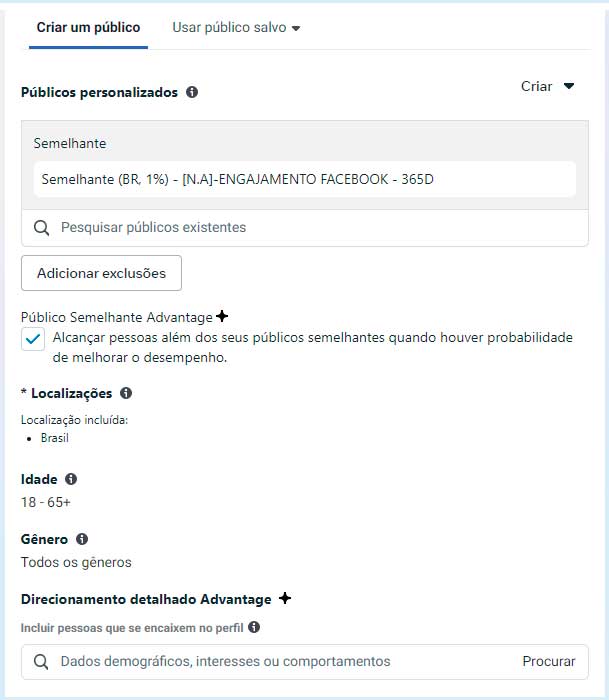Expand Usar público salvo dropdown arrow

[296, 28]
